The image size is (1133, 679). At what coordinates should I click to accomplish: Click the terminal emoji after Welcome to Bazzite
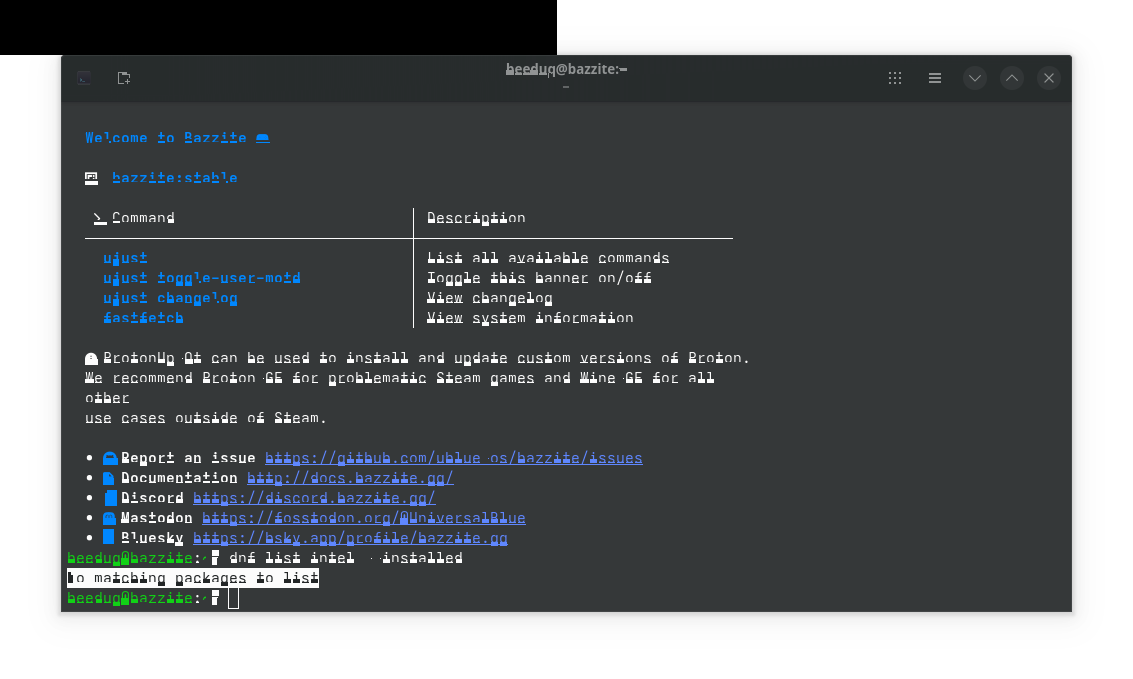pyautogui.click(x=262, y=137)
